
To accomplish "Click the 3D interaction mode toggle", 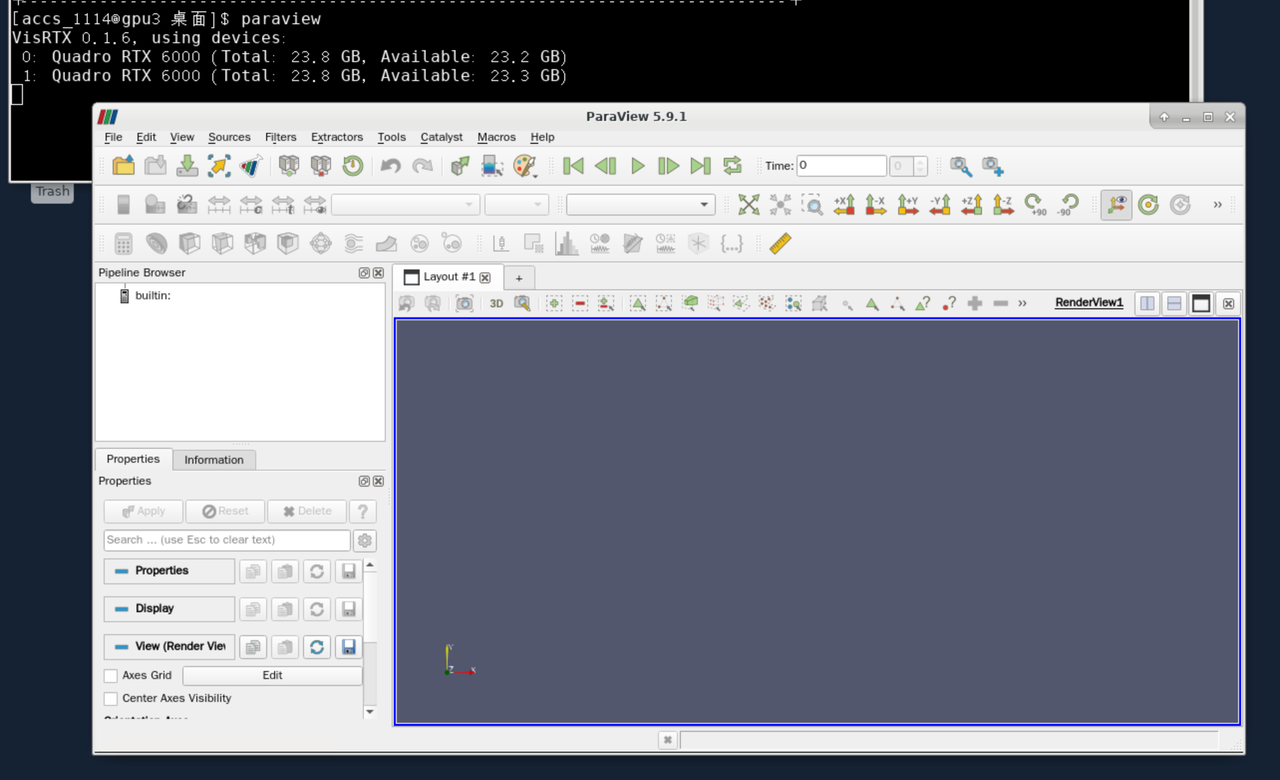I will pos(496,303).
